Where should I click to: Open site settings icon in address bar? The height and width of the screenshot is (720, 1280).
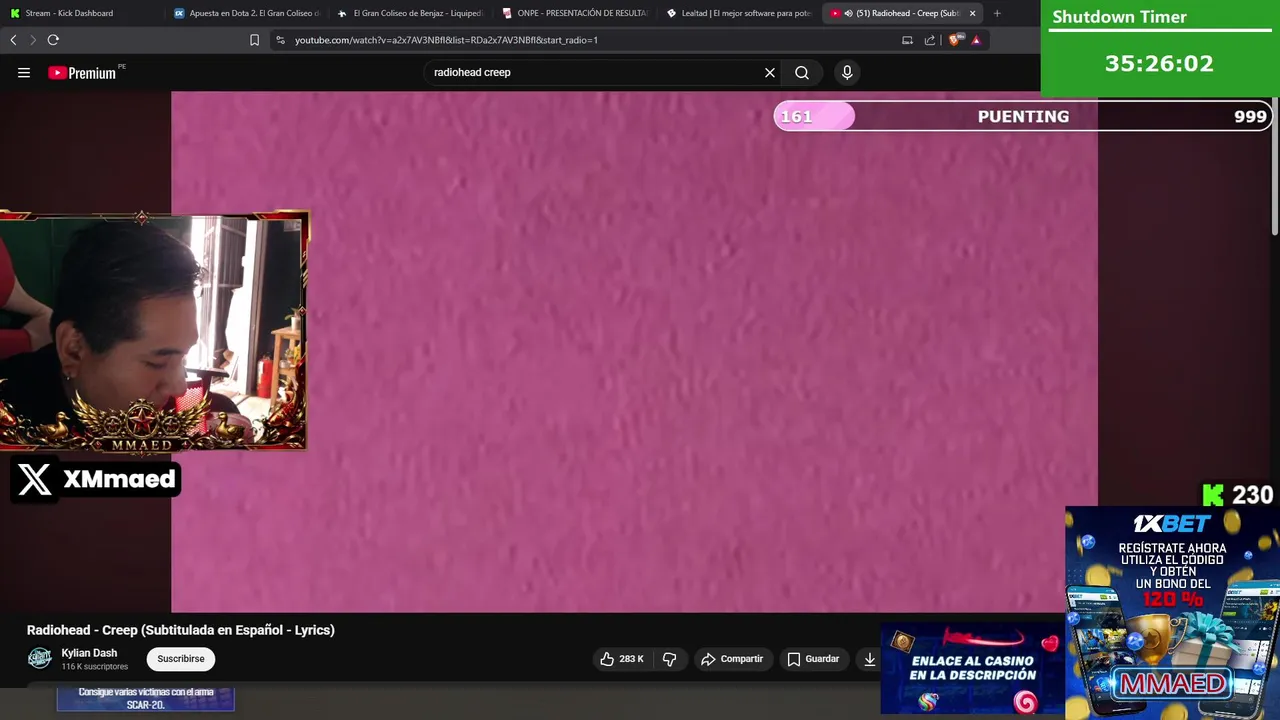(280, 40)
